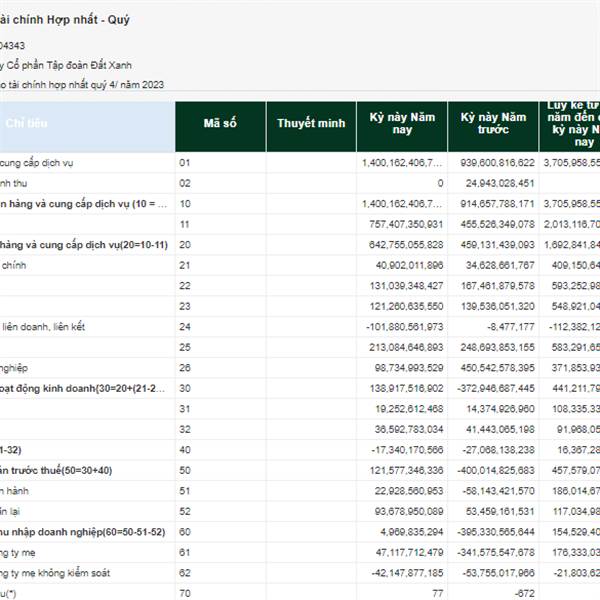Click value 24,943,028,451
Viewport: 600px width, 600px height.
500,183
